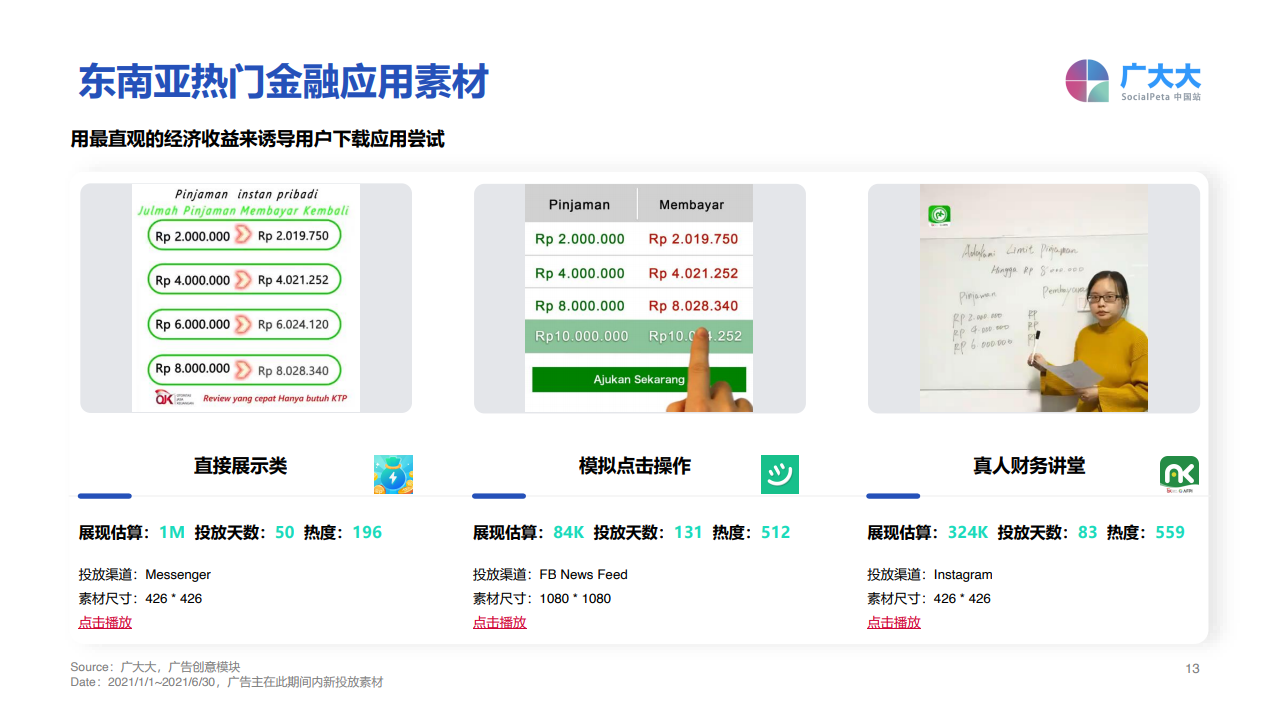Viewport: 1280px width, 720px height.
Task: Select the 模拟点击操作 heading
Action: coord(634,466)
